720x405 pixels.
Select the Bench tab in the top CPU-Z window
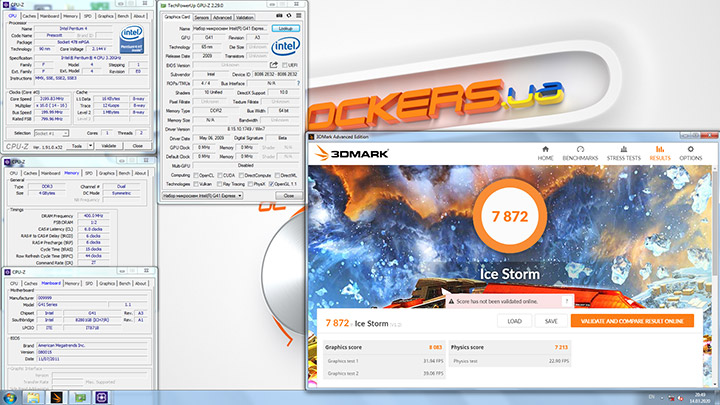tap(123, 16)
